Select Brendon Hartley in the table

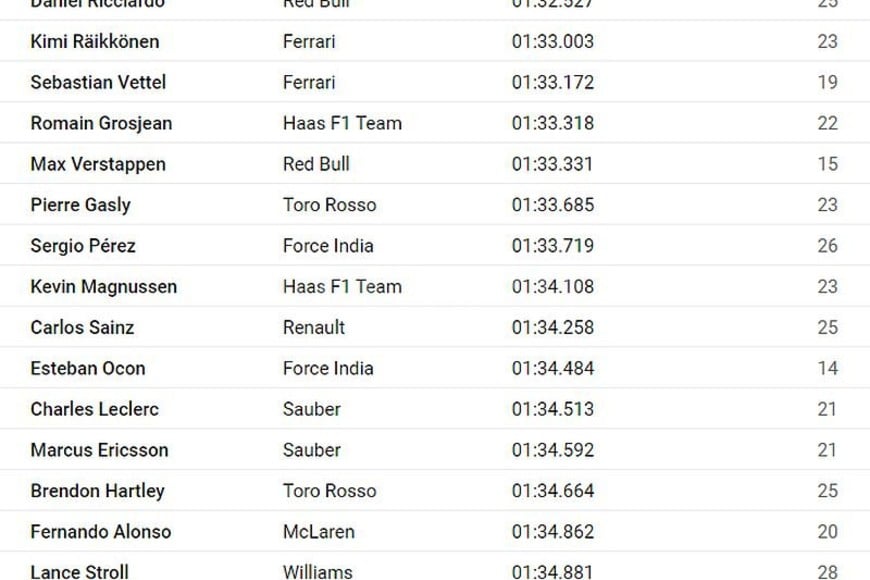click(x=98, y=491)
